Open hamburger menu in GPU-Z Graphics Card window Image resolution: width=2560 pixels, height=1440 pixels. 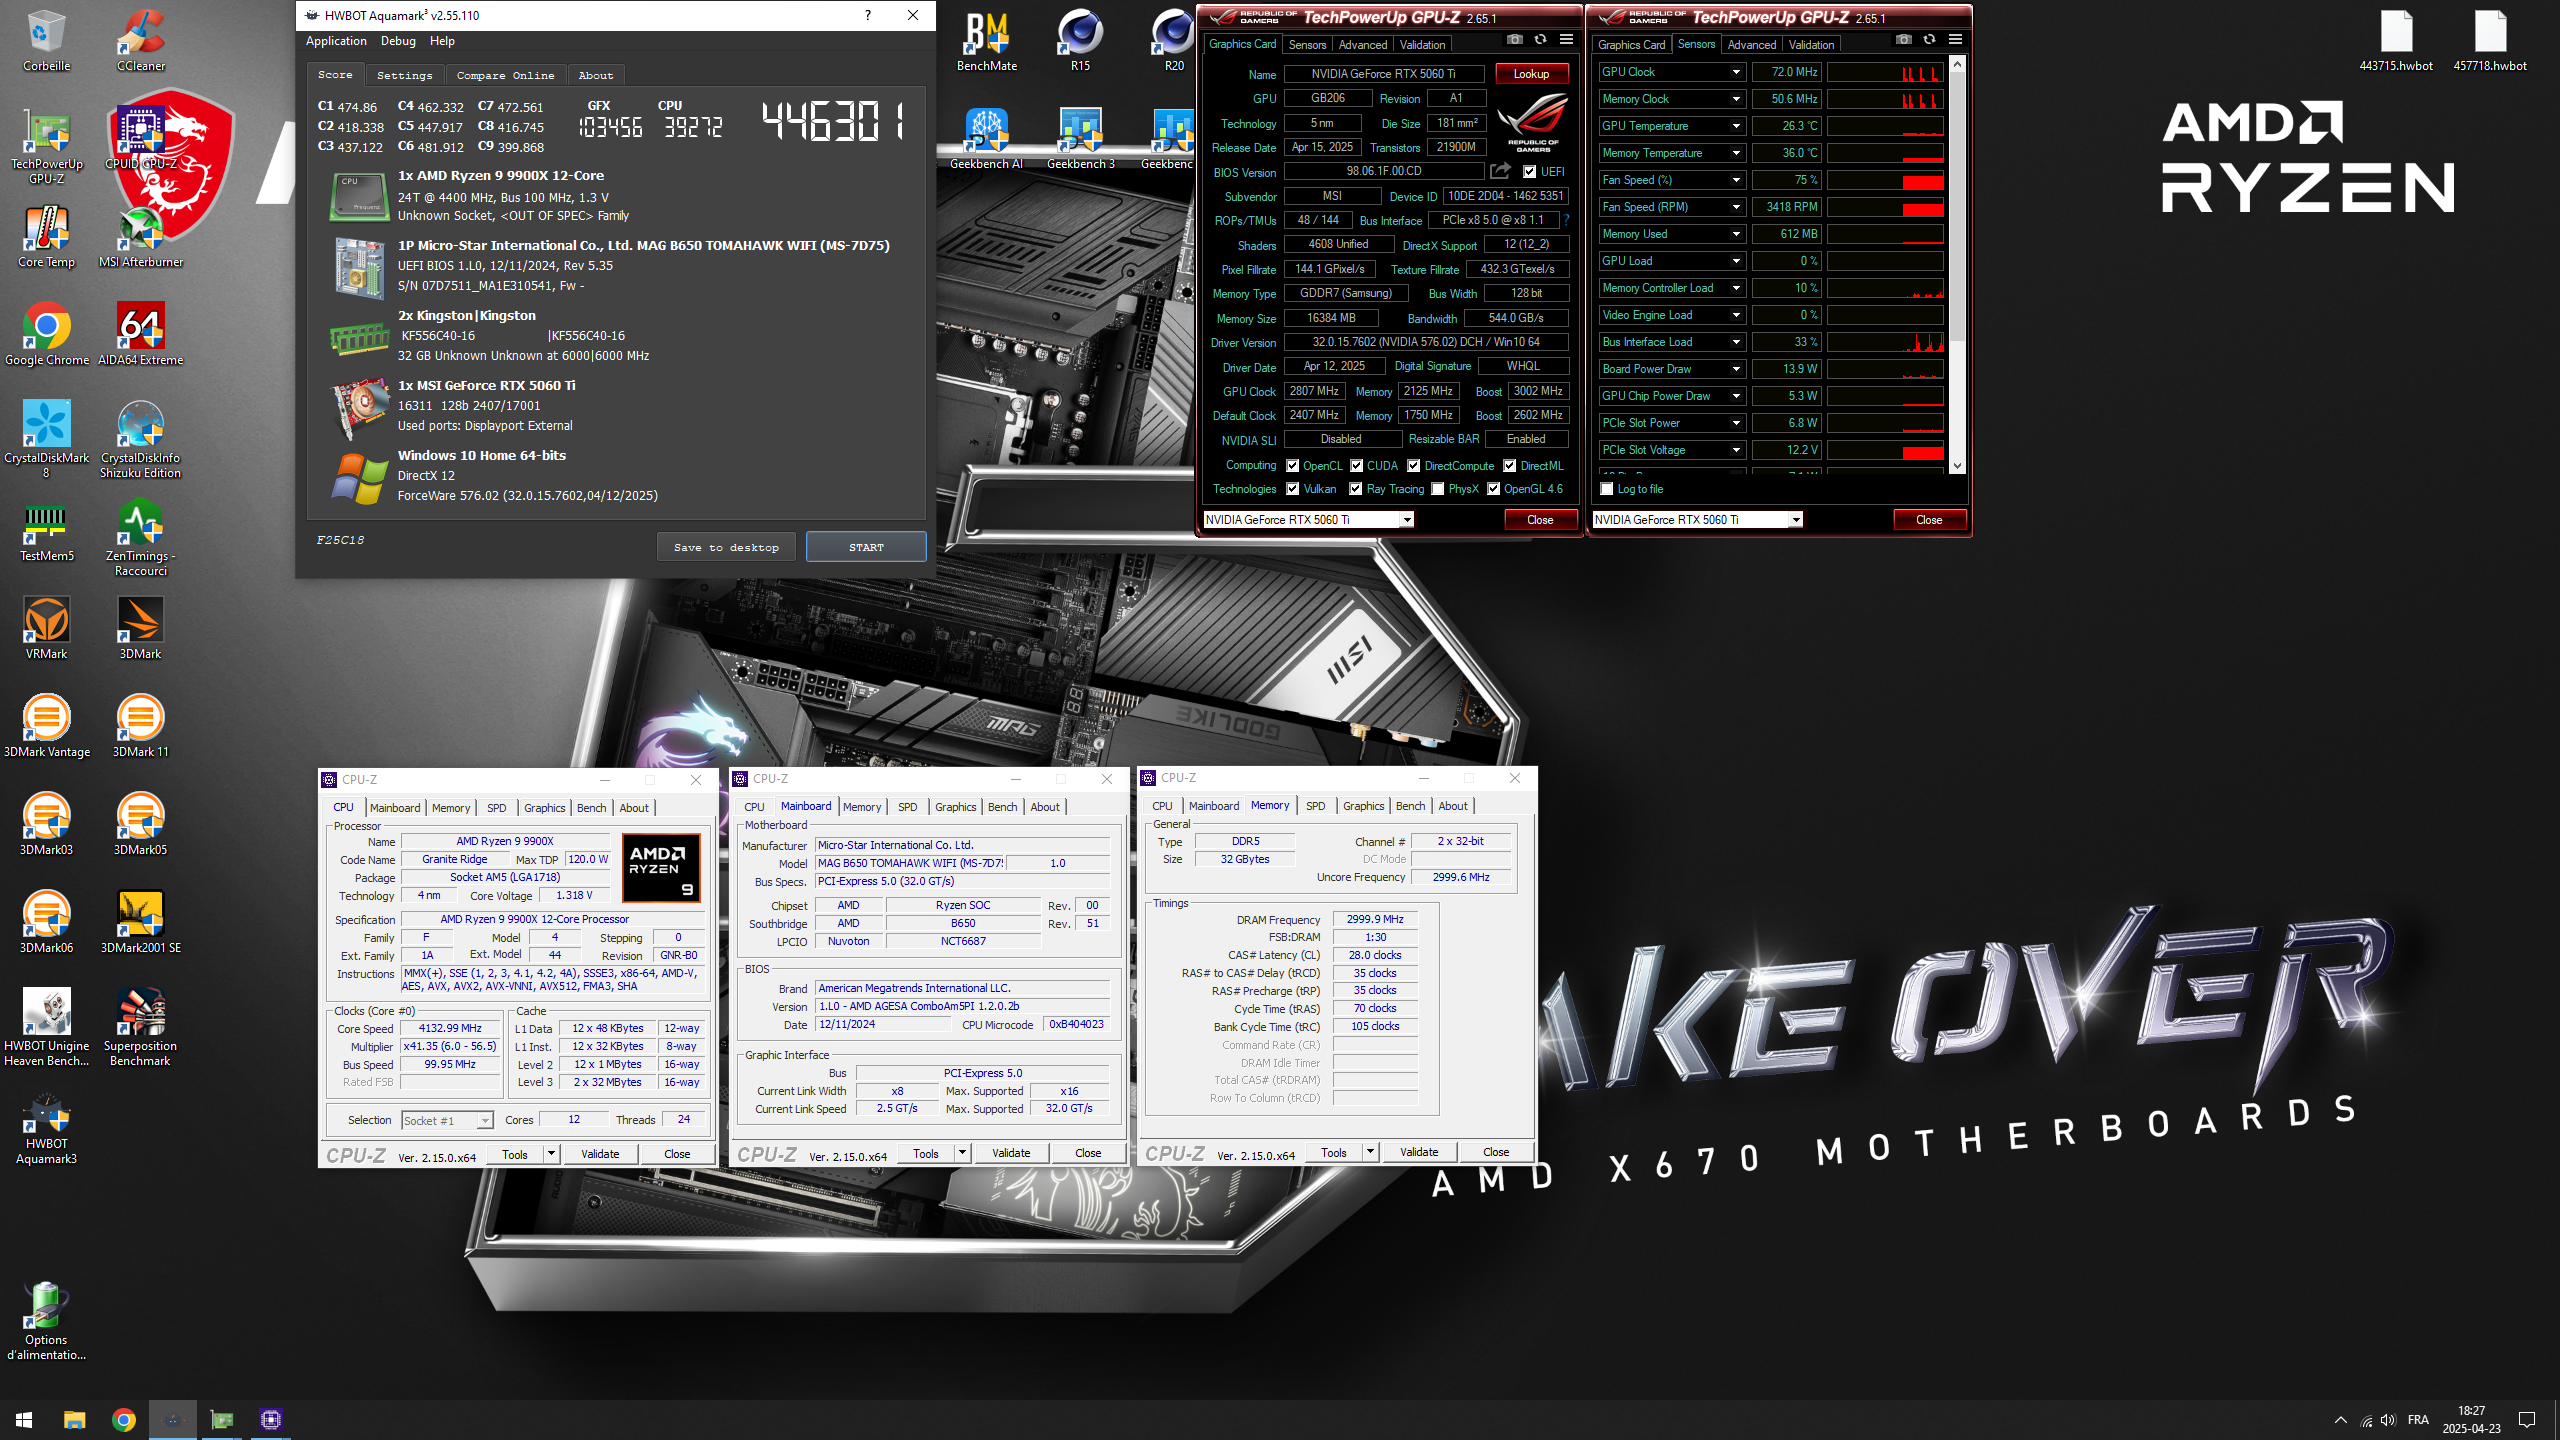click(x=1567, y=40)
